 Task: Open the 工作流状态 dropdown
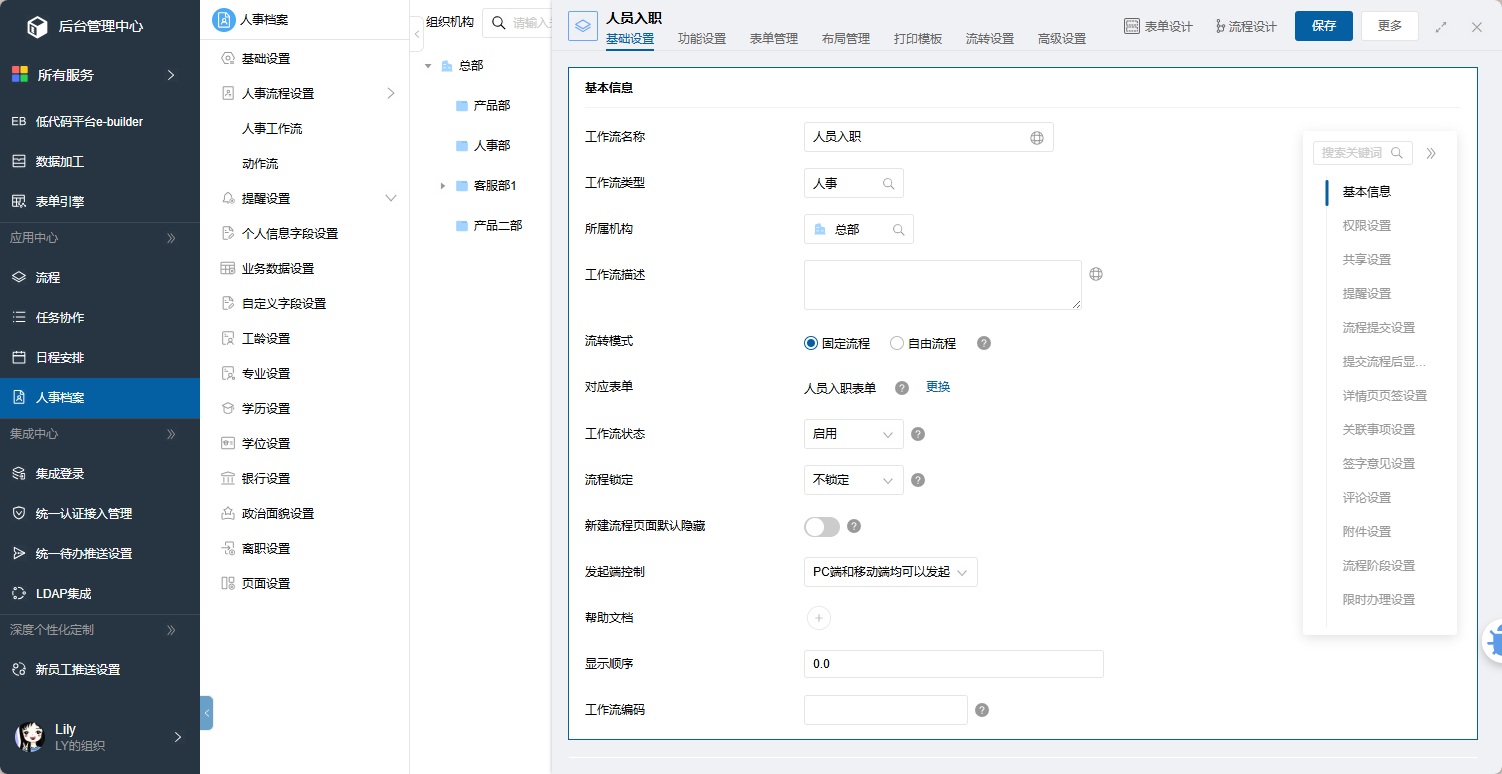point(853,434)
